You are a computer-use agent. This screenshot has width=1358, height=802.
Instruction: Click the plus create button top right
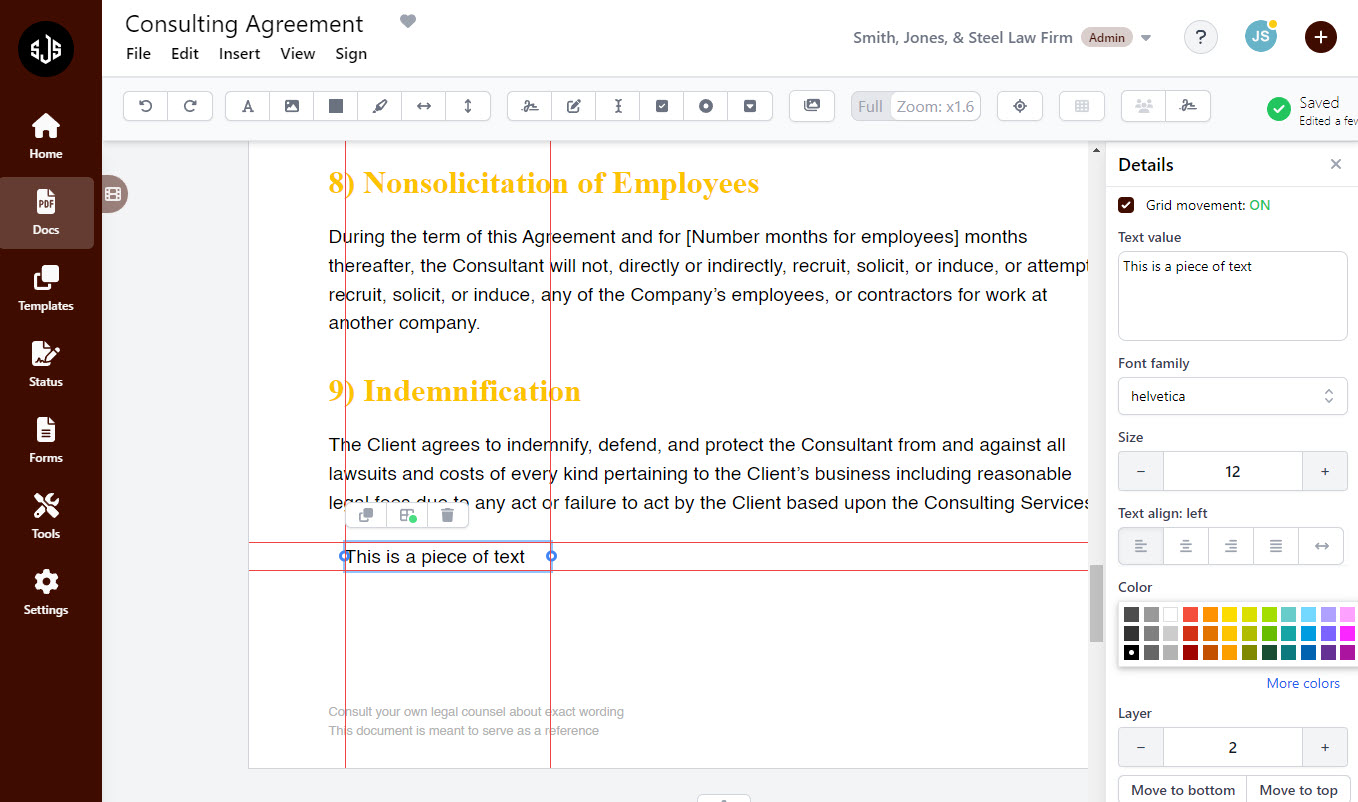pyautogui.click(x=1321, y=37)
